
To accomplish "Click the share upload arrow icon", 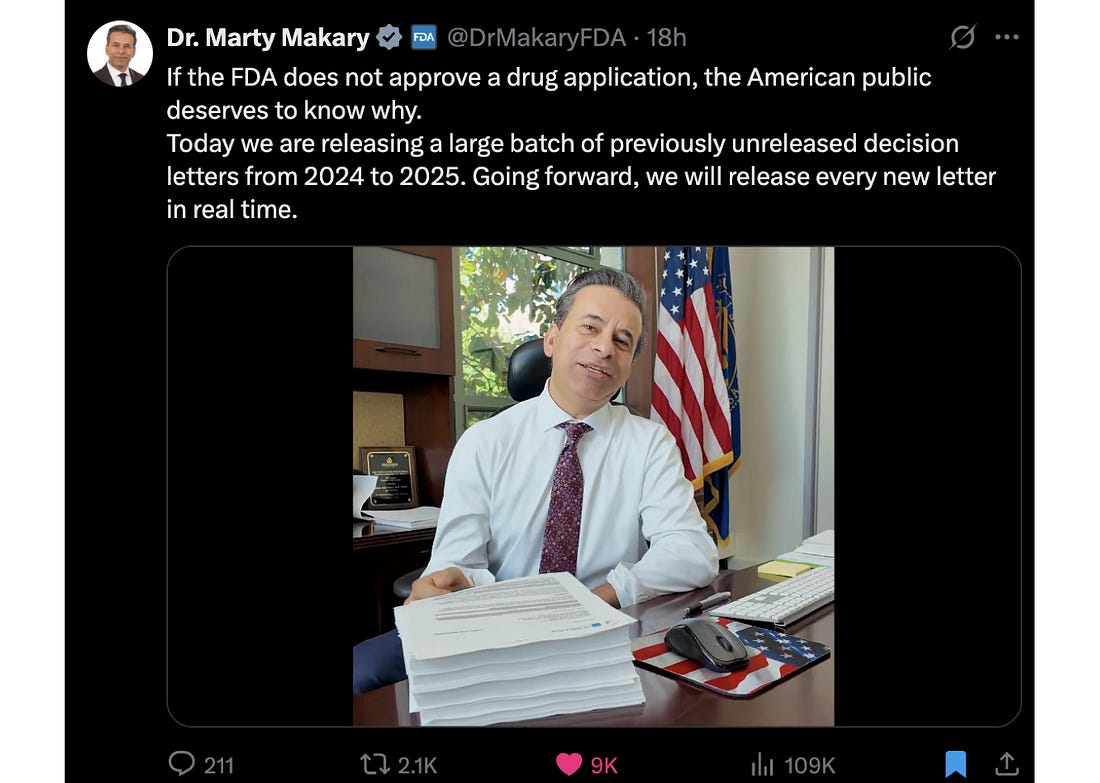I will (x=1006, y=764).
